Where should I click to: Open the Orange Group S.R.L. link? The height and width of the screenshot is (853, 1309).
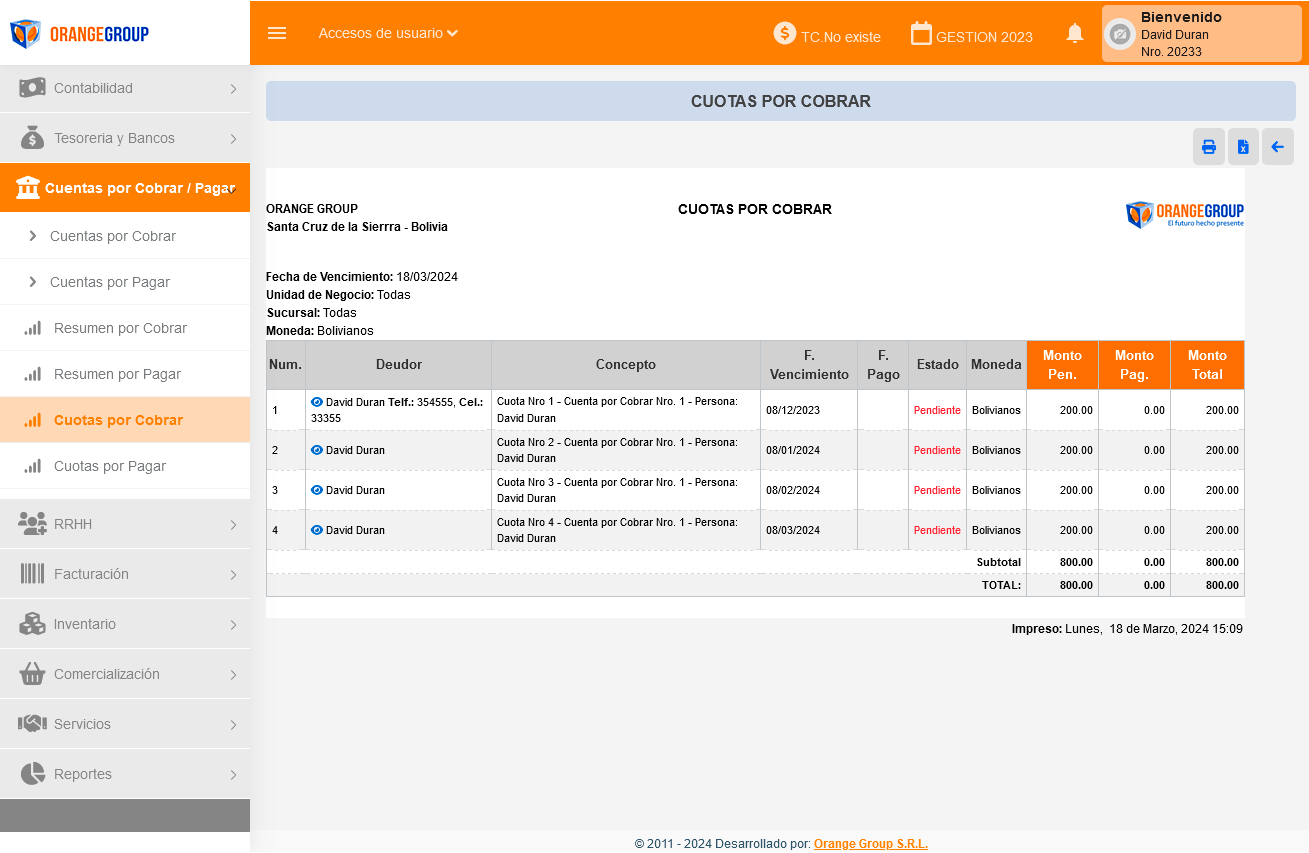click(870, 844)
